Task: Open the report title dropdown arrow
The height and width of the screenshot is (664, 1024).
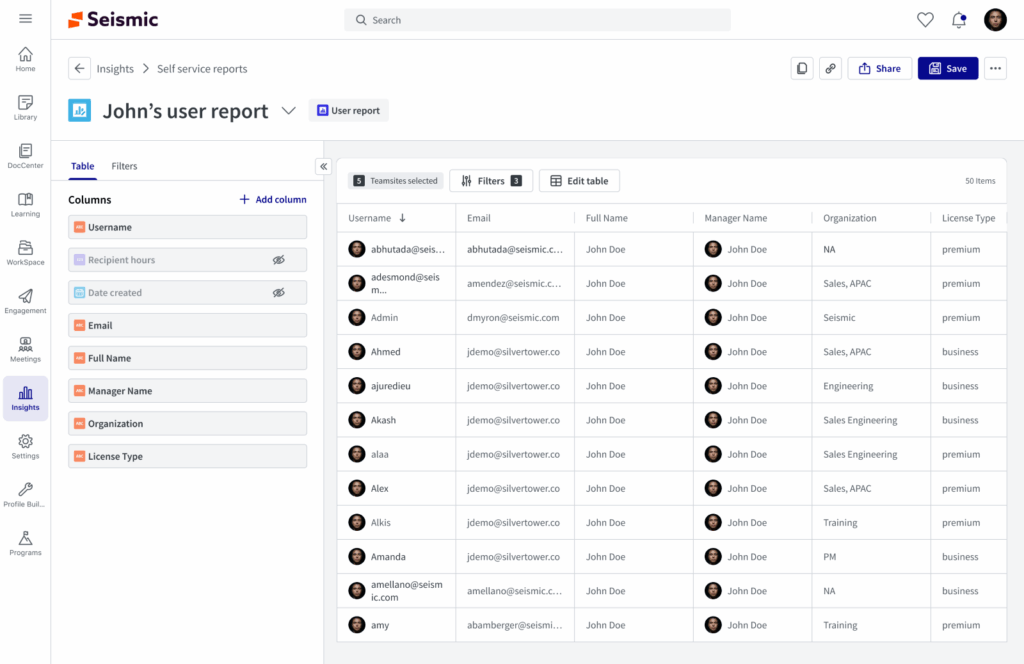Action: (x=289, y=111)
